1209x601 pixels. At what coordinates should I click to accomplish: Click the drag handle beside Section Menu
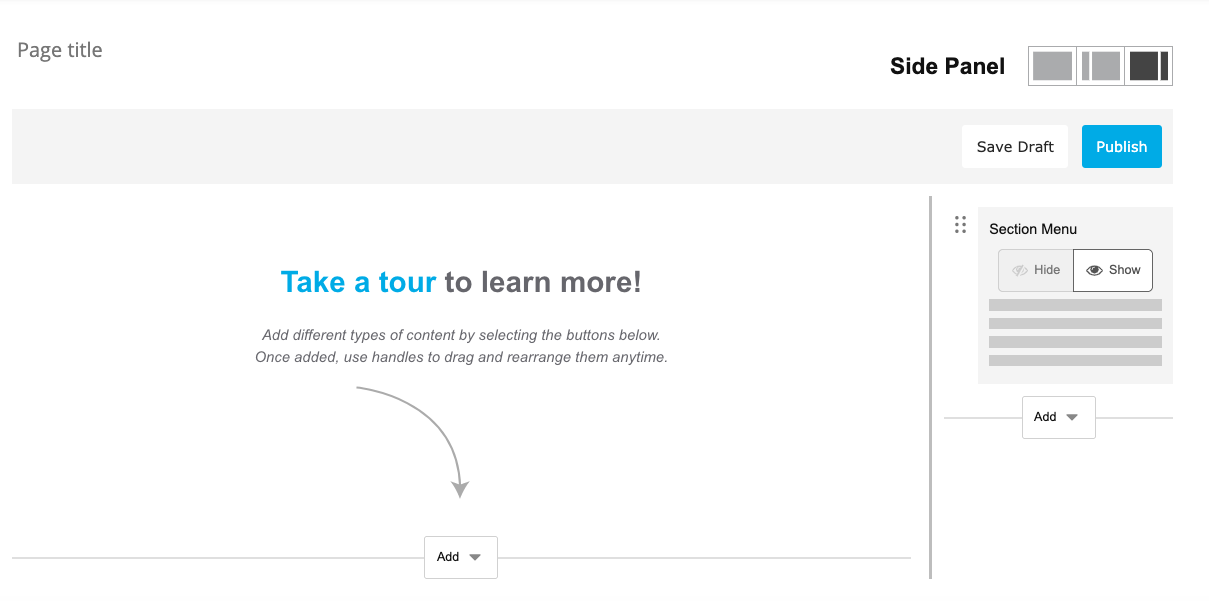[x=960, y=225]
